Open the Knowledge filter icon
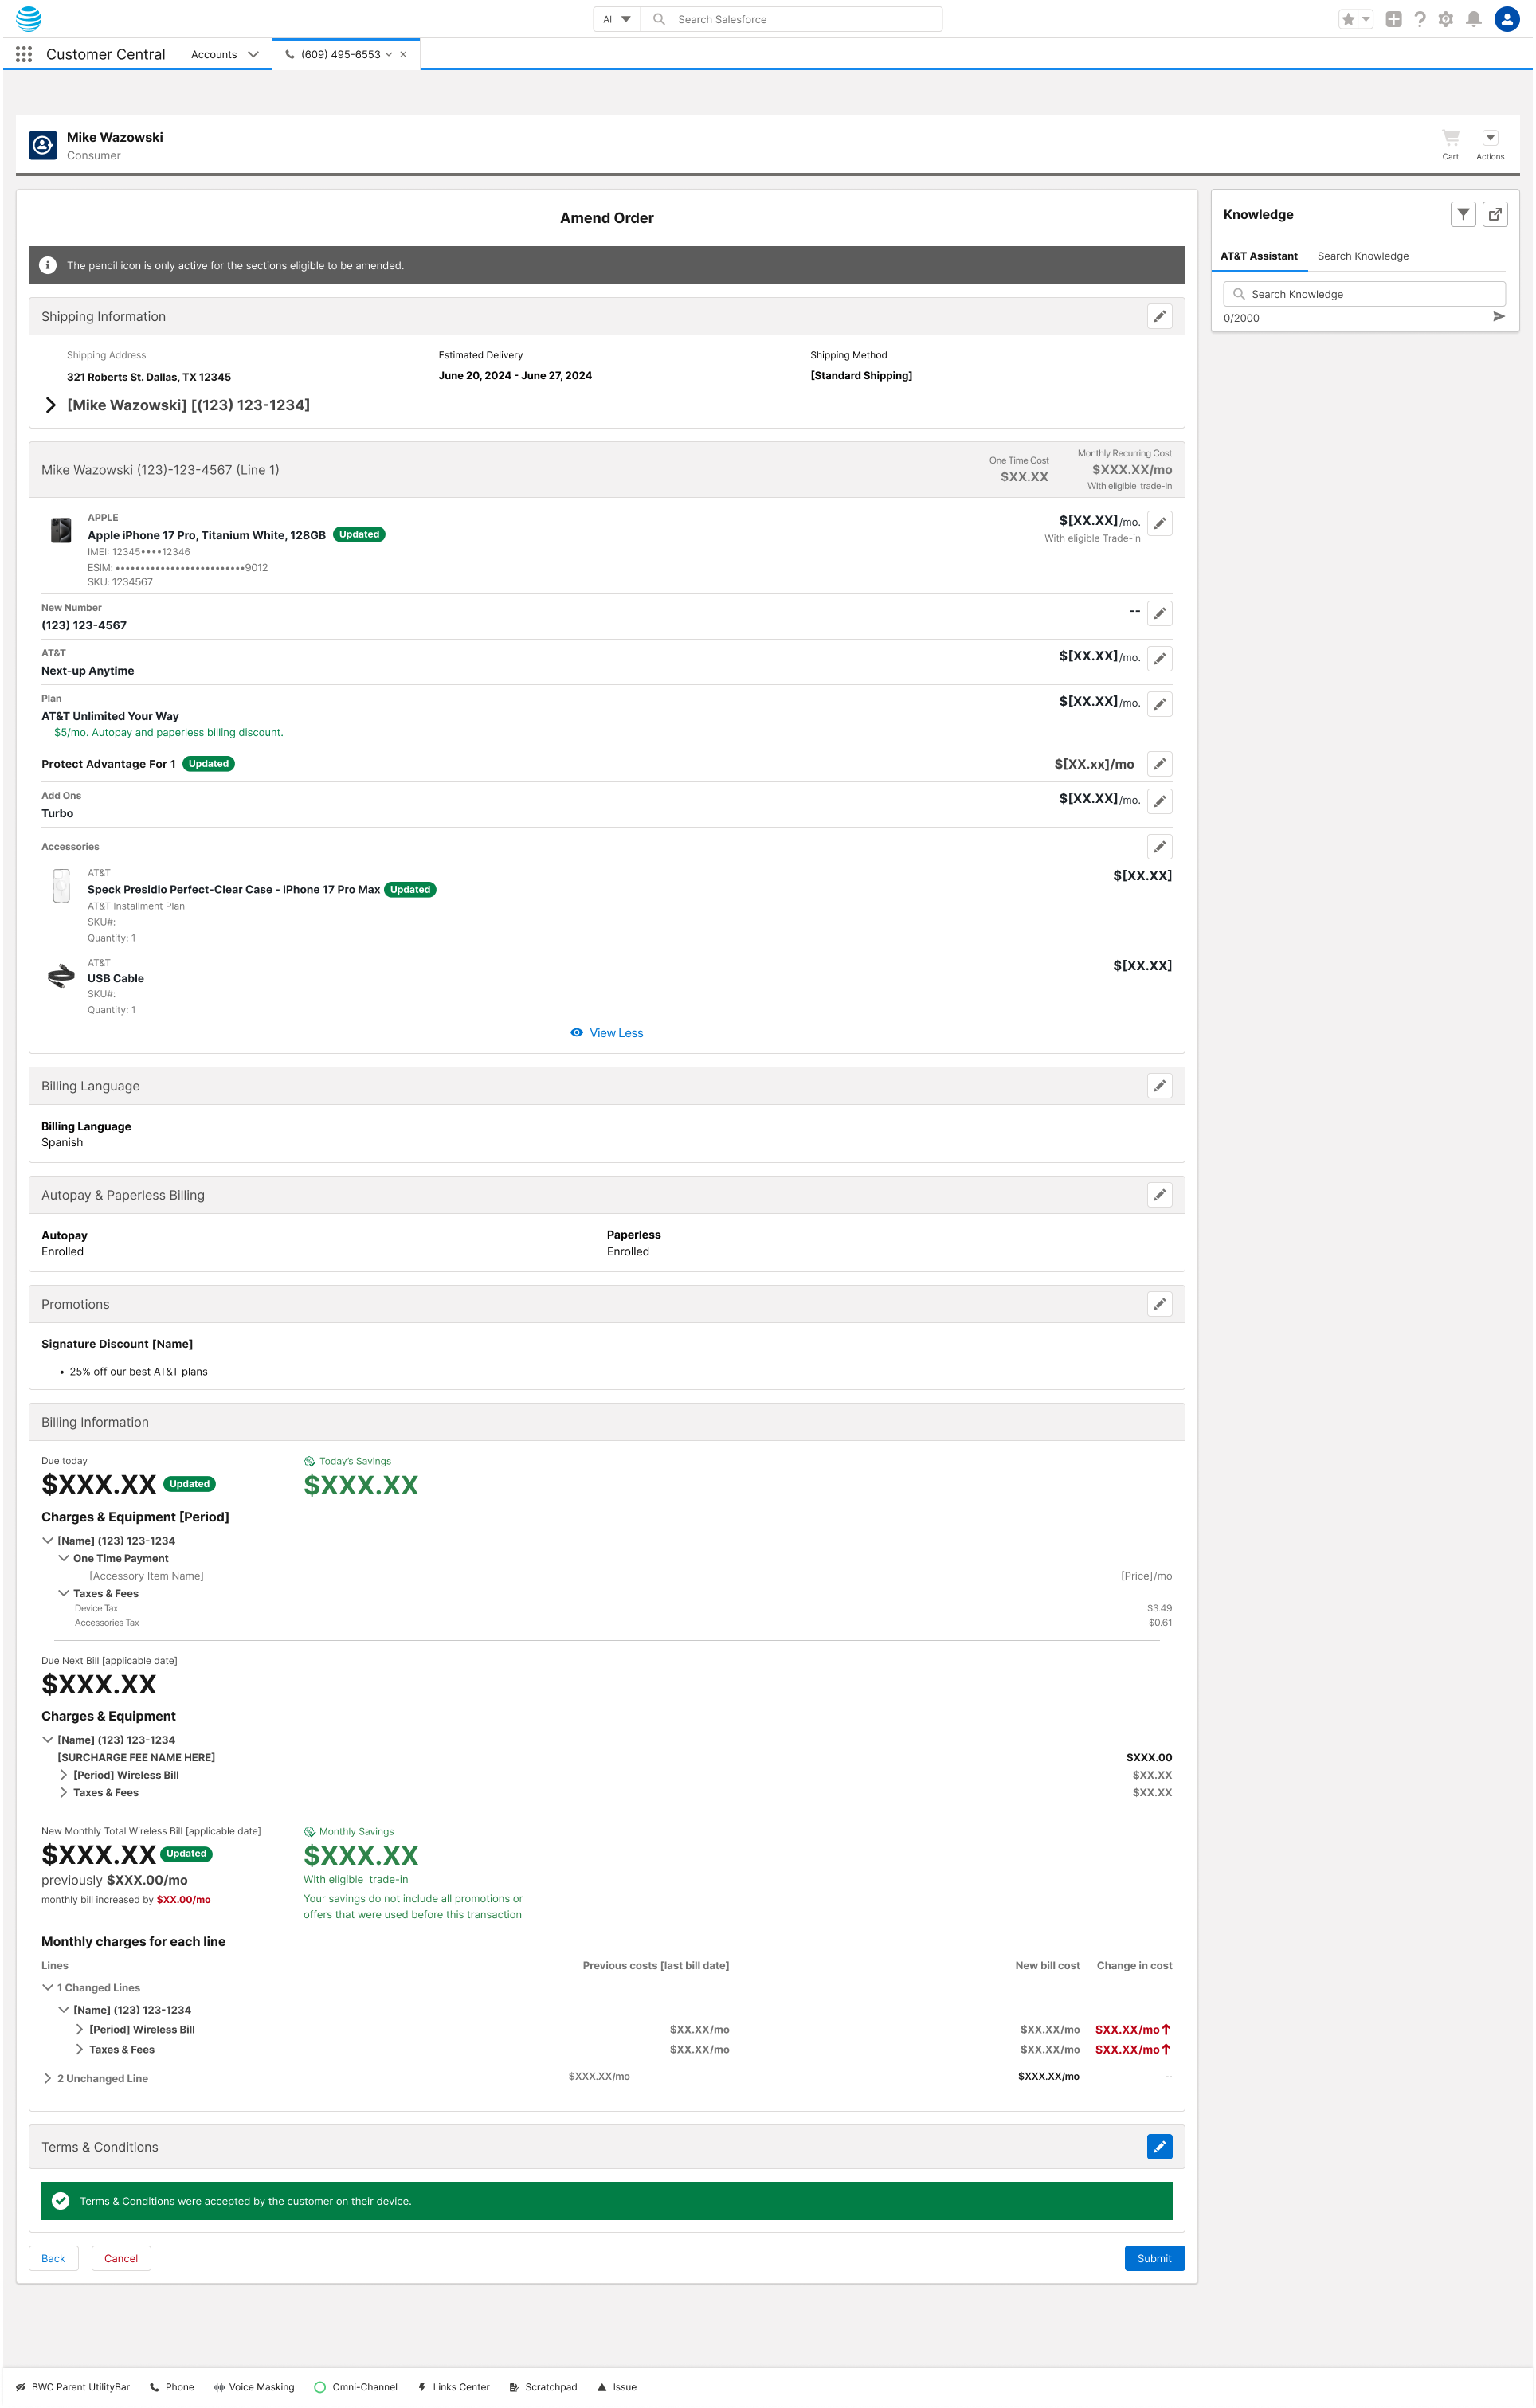Viewport: 1536px width, 2408px height. point(1463,214)
